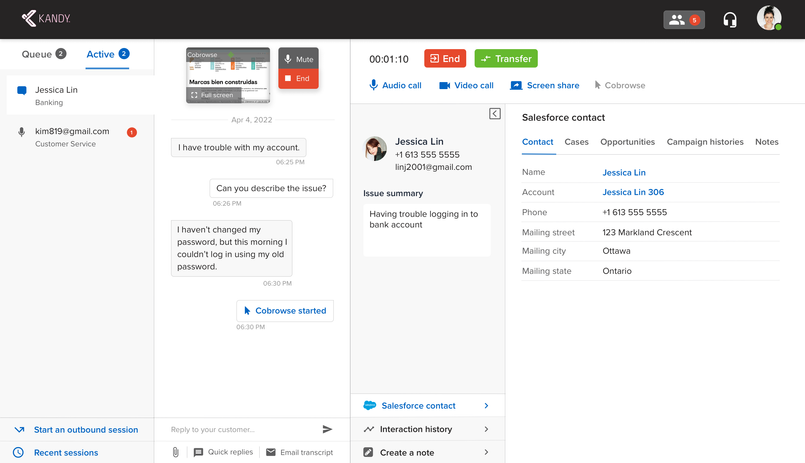Open the Opportunities tab
This screenshot has height=463, width=805.
point(627,142)
